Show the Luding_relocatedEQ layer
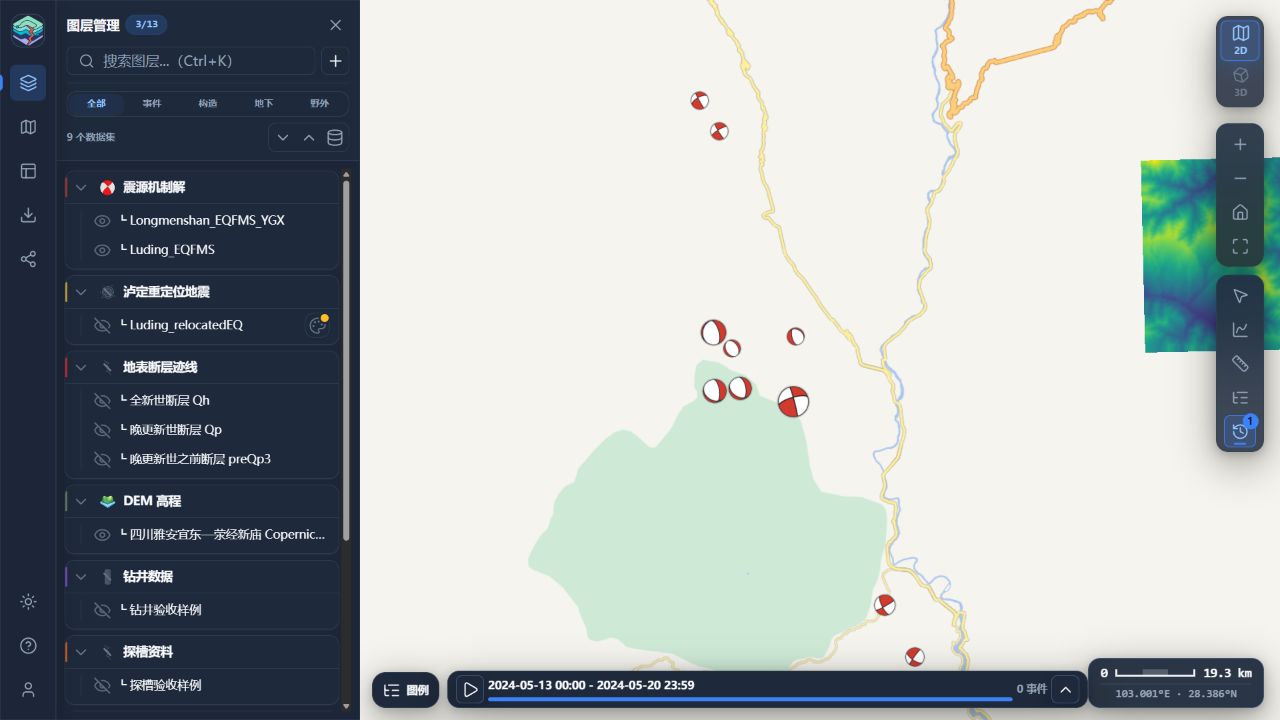Screen dimensions: 1280x720 102,325
